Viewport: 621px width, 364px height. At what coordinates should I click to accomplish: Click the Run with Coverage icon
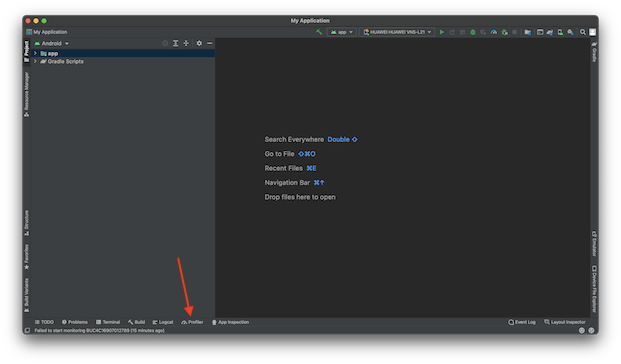[483, 32]
